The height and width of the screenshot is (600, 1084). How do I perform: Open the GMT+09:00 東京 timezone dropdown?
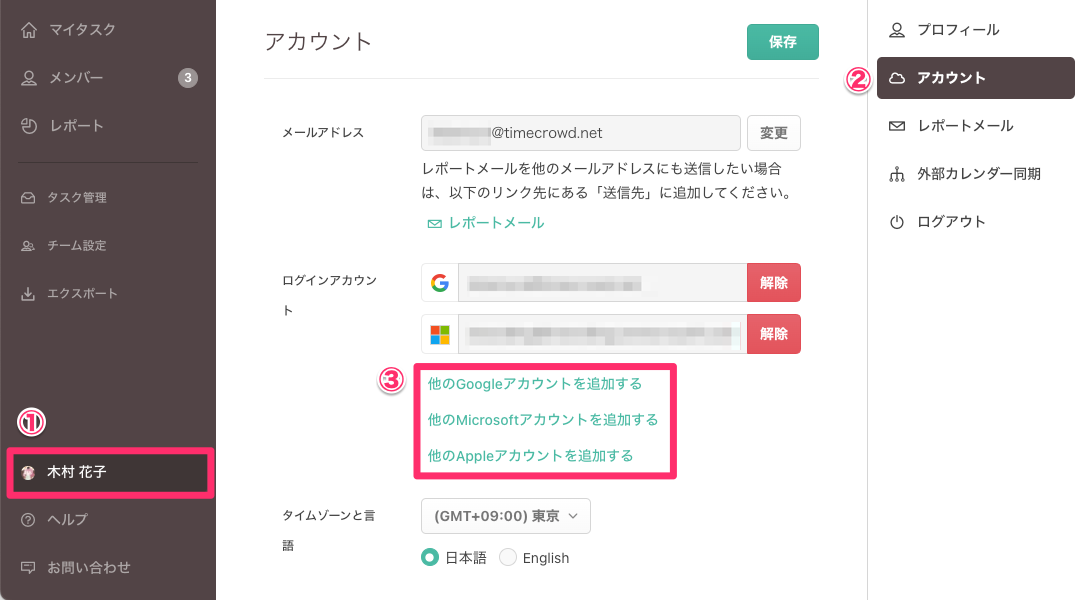(x=506, y=516)
